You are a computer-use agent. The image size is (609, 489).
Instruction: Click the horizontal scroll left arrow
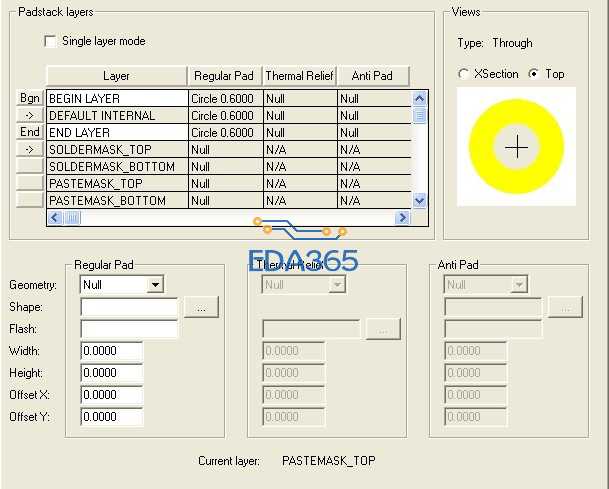(55, 218)
